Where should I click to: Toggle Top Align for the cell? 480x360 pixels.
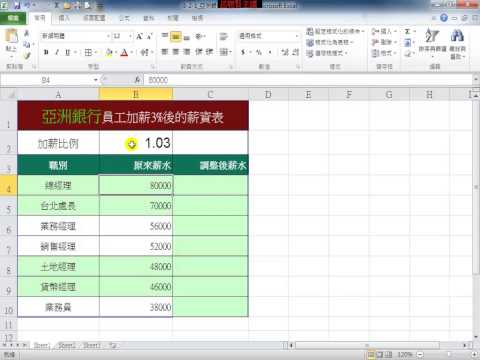(165, 36)
